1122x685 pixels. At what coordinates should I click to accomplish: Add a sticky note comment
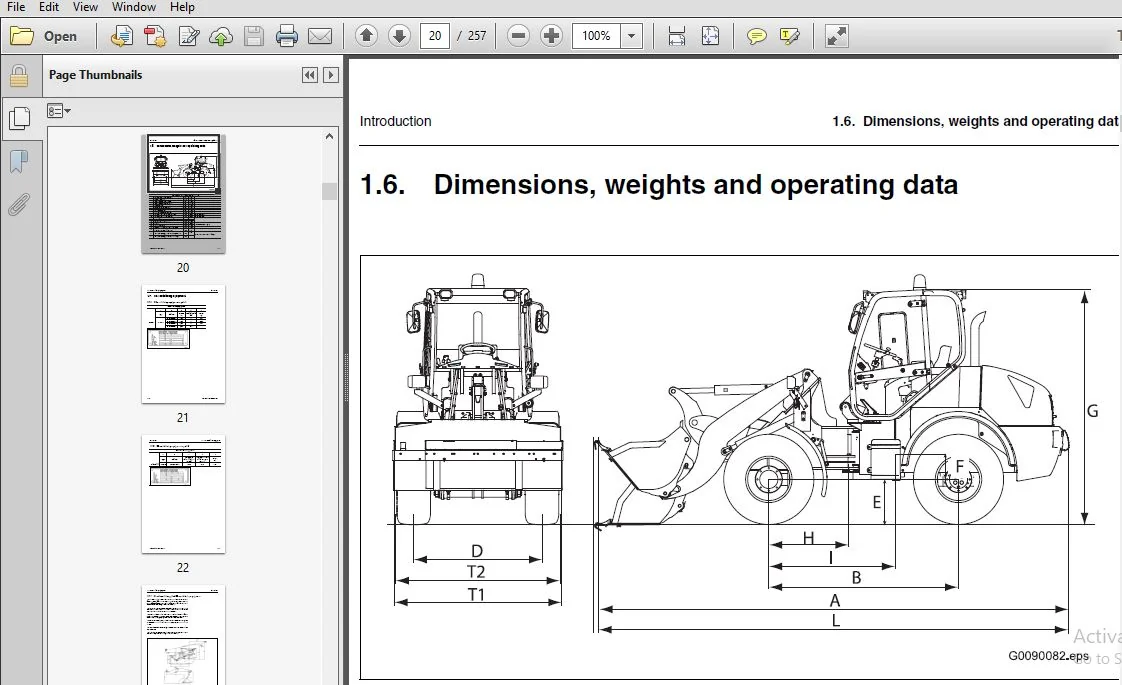756,36
